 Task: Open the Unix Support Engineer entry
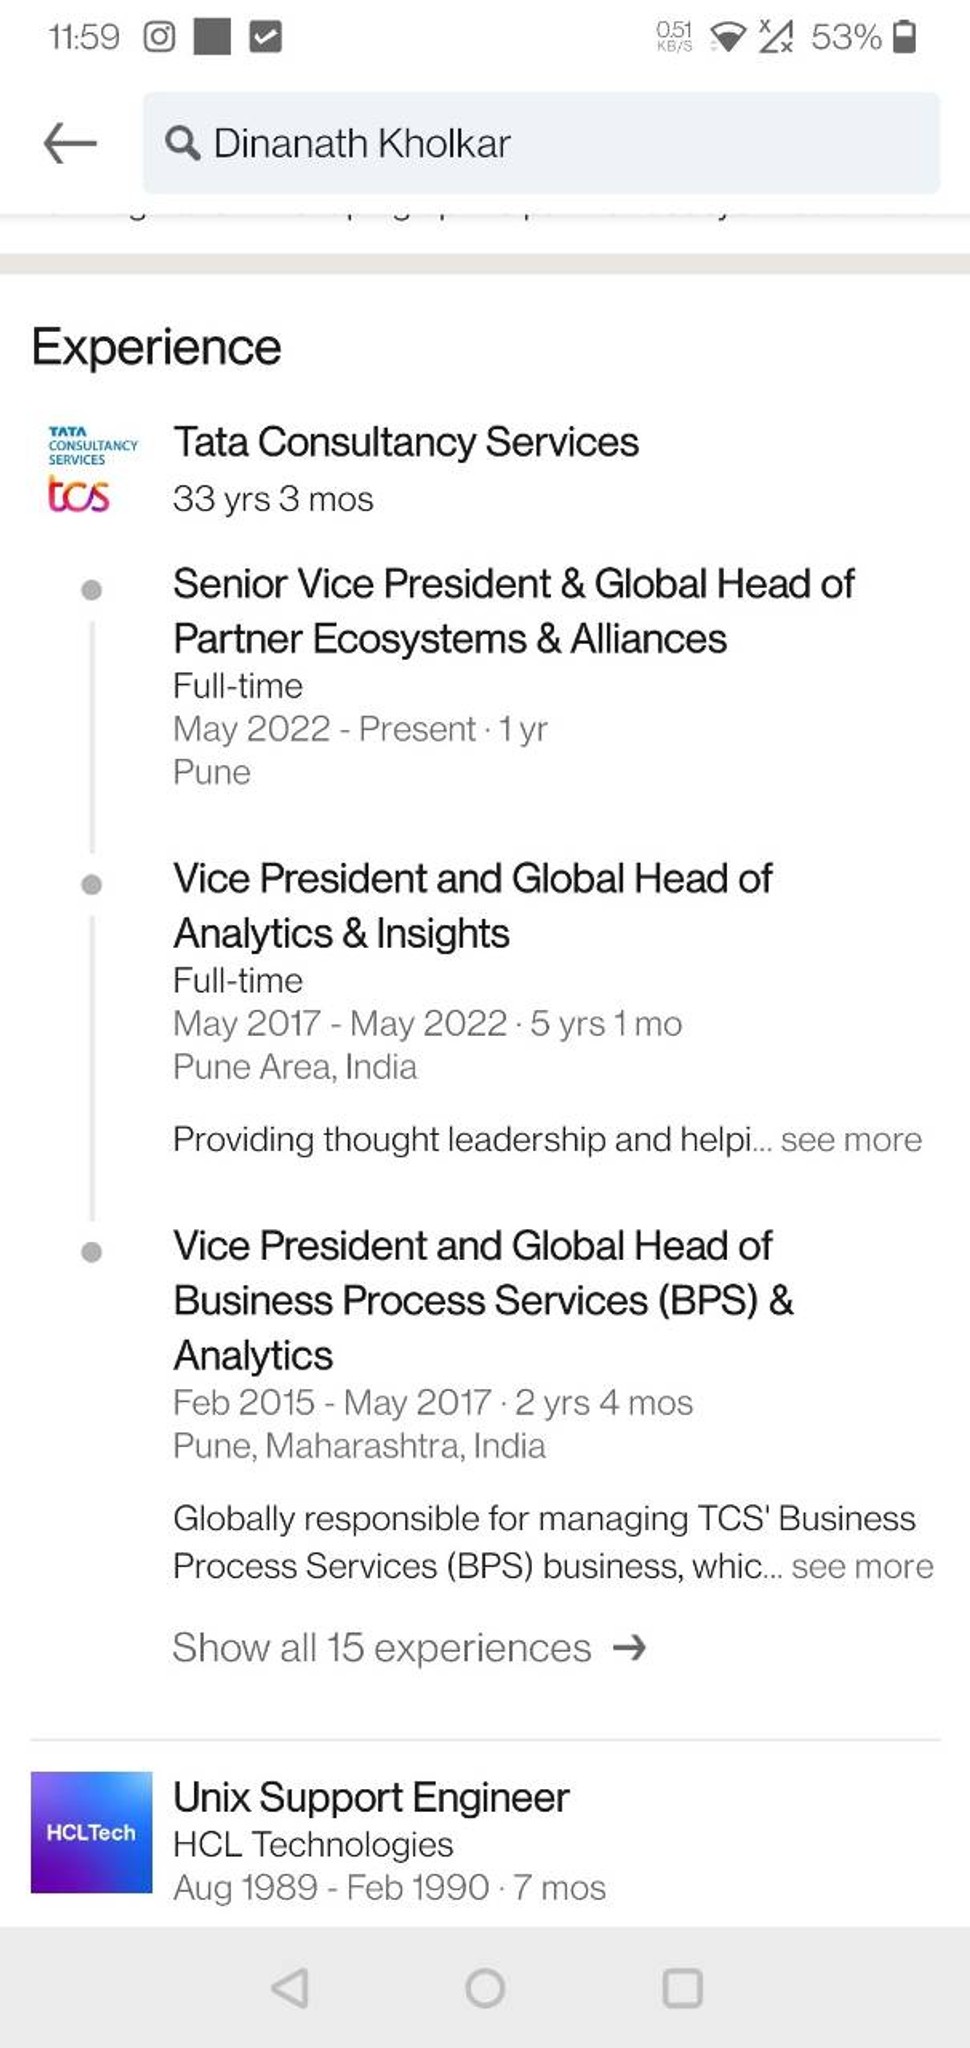coord(371,1797)
